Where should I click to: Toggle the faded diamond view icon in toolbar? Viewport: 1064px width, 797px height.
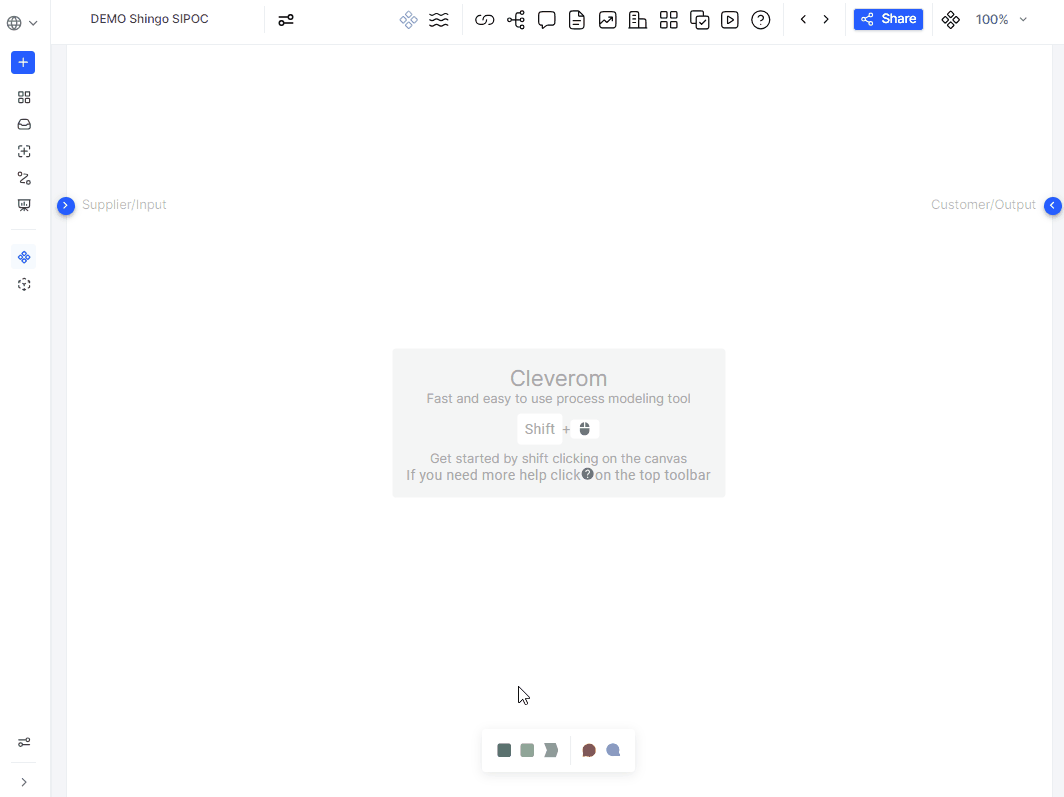408,20
